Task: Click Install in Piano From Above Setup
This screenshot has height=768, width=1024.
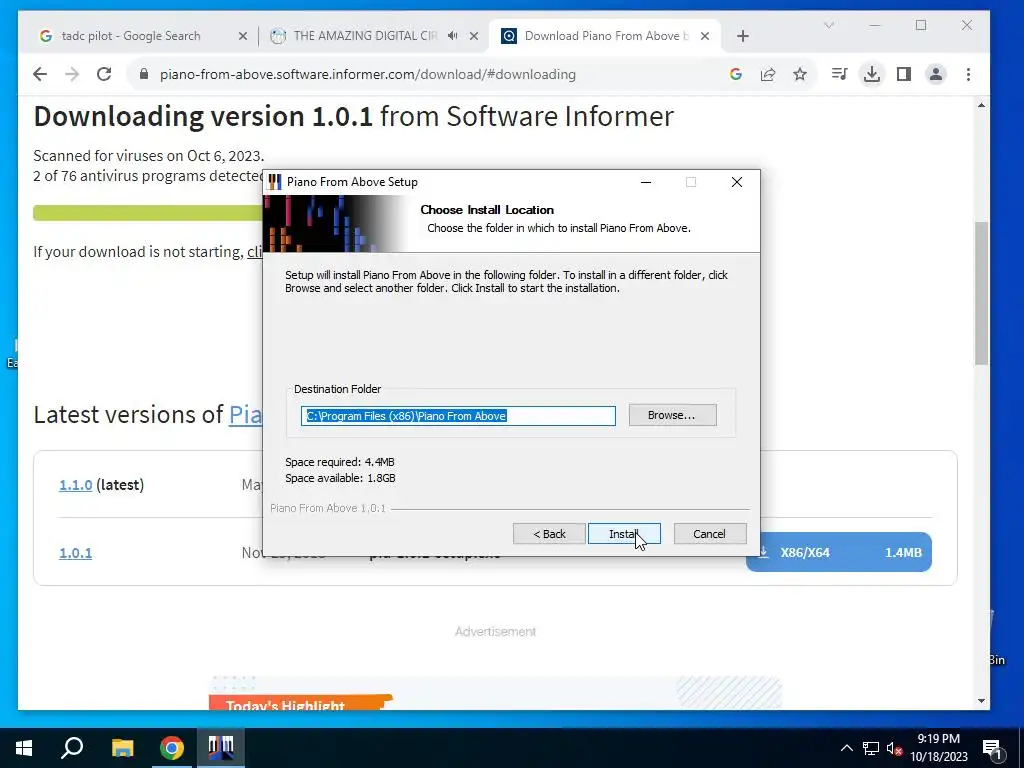Action: pyautogui.click(x=624, y=534)
